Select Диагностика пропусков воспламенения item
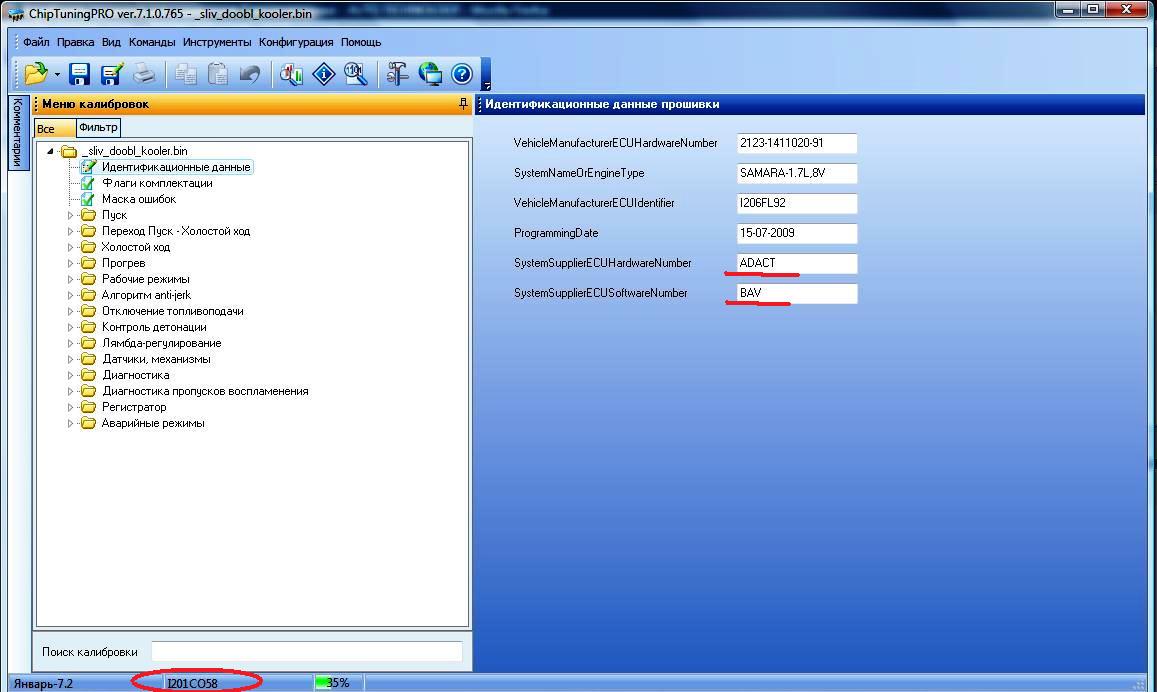The height and width of the screenshot is (692, 1157). click(205, 391)
